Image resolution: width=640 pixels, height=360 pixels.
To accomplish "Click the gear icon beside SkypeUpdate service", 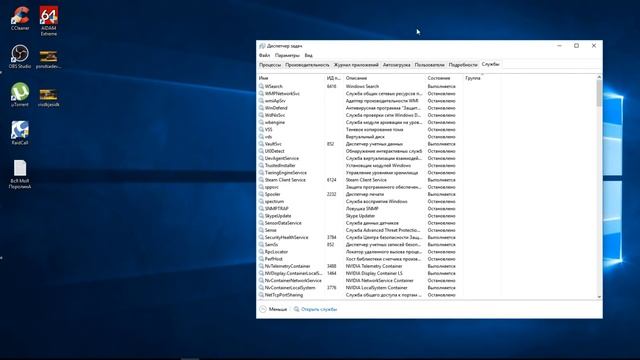I will tap(261, 216).
